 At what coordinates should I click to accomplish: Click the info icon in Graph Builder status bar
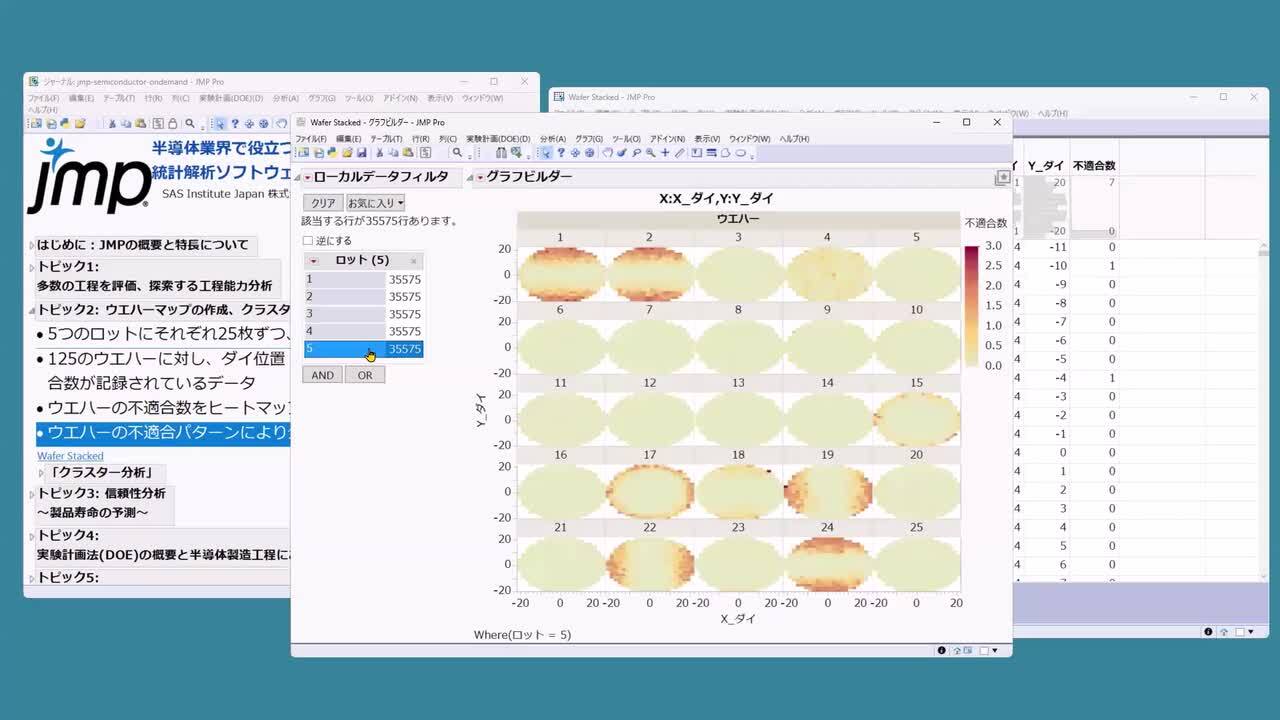point(941,650)
